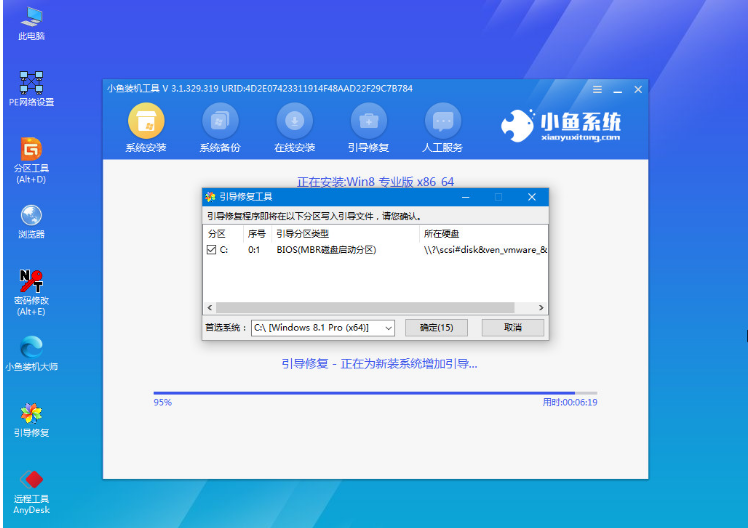The height and width of the screenshot is (528, 748).
Task: Open the 系统备份 (System Backup) icon
Action: 220,122
